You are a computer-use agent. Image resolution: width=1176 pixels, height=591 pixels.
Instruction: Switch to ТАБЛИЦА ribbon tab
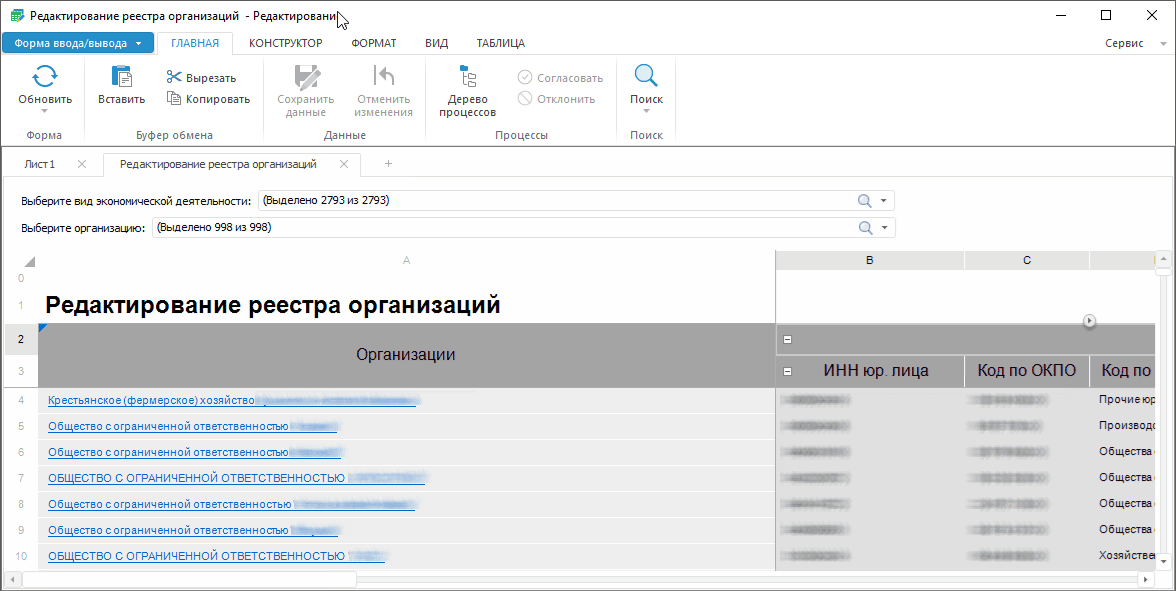[x=500, y=43]
